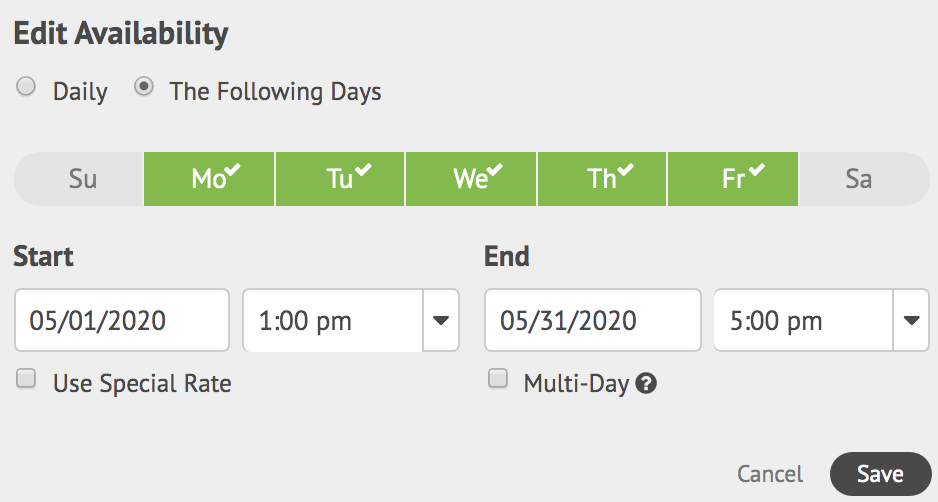The image size is (938, 502).
Task: Click the 1:00 pm start time combo box
Action: 351,321
